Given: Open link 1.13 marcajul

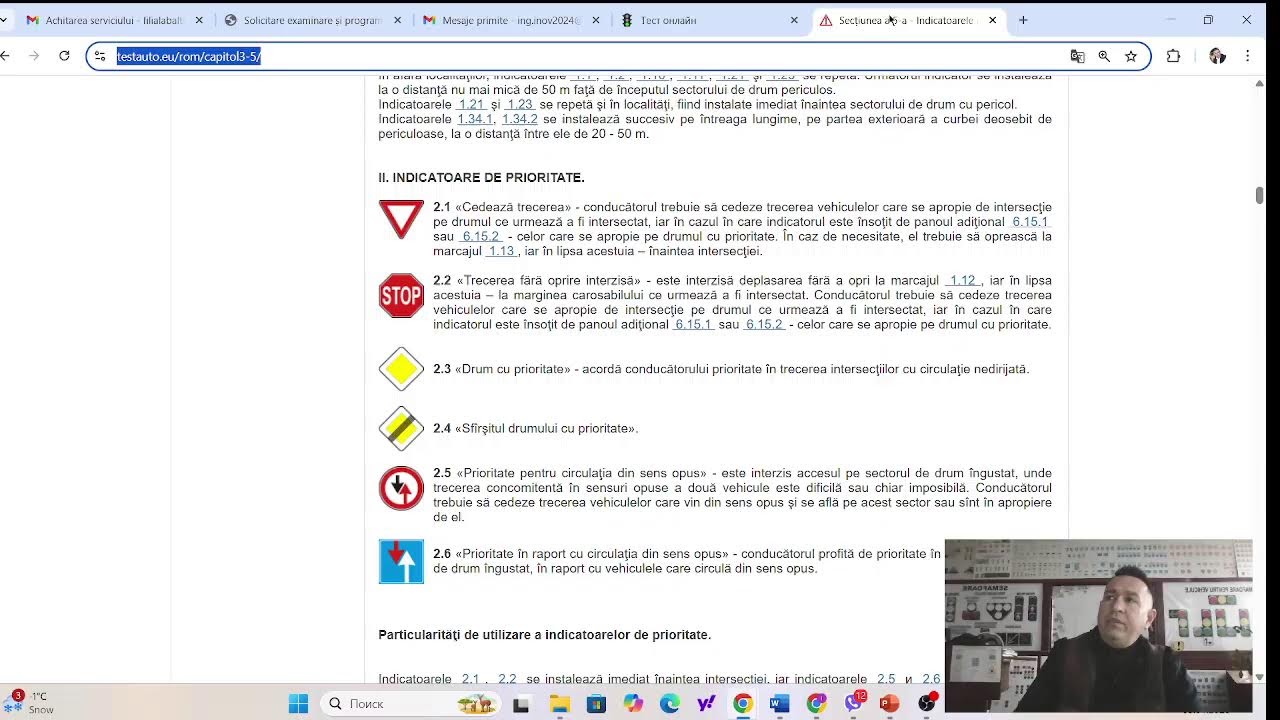Looking at the screenshot, I should [501, 251].
